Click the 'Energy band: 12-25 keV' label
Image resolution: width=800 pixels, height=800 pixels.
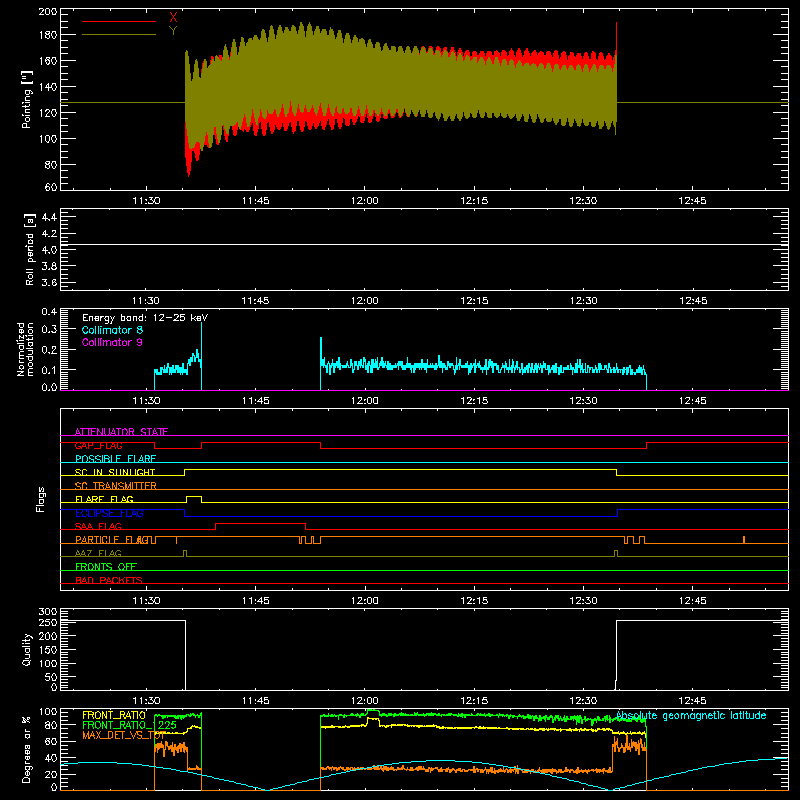[145, 318]
